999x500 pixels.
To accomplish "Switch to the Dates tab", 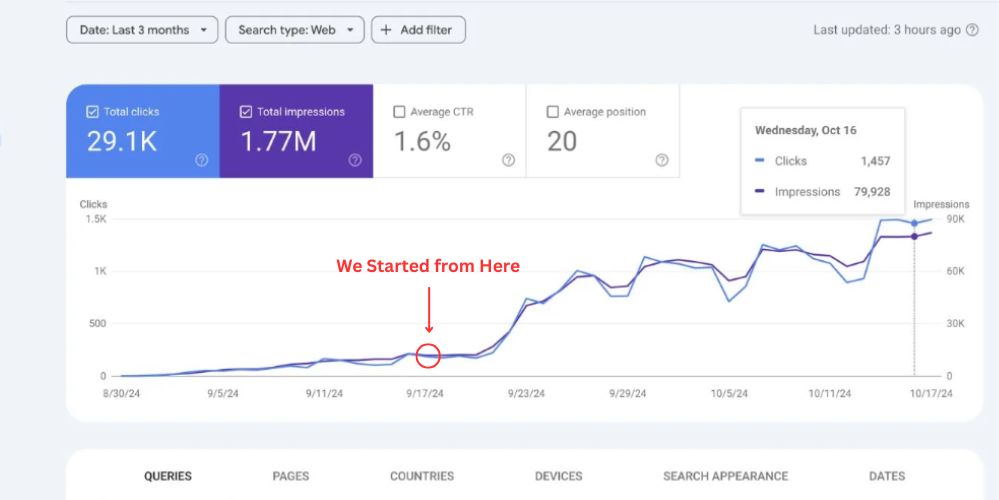I will (887, 476).
